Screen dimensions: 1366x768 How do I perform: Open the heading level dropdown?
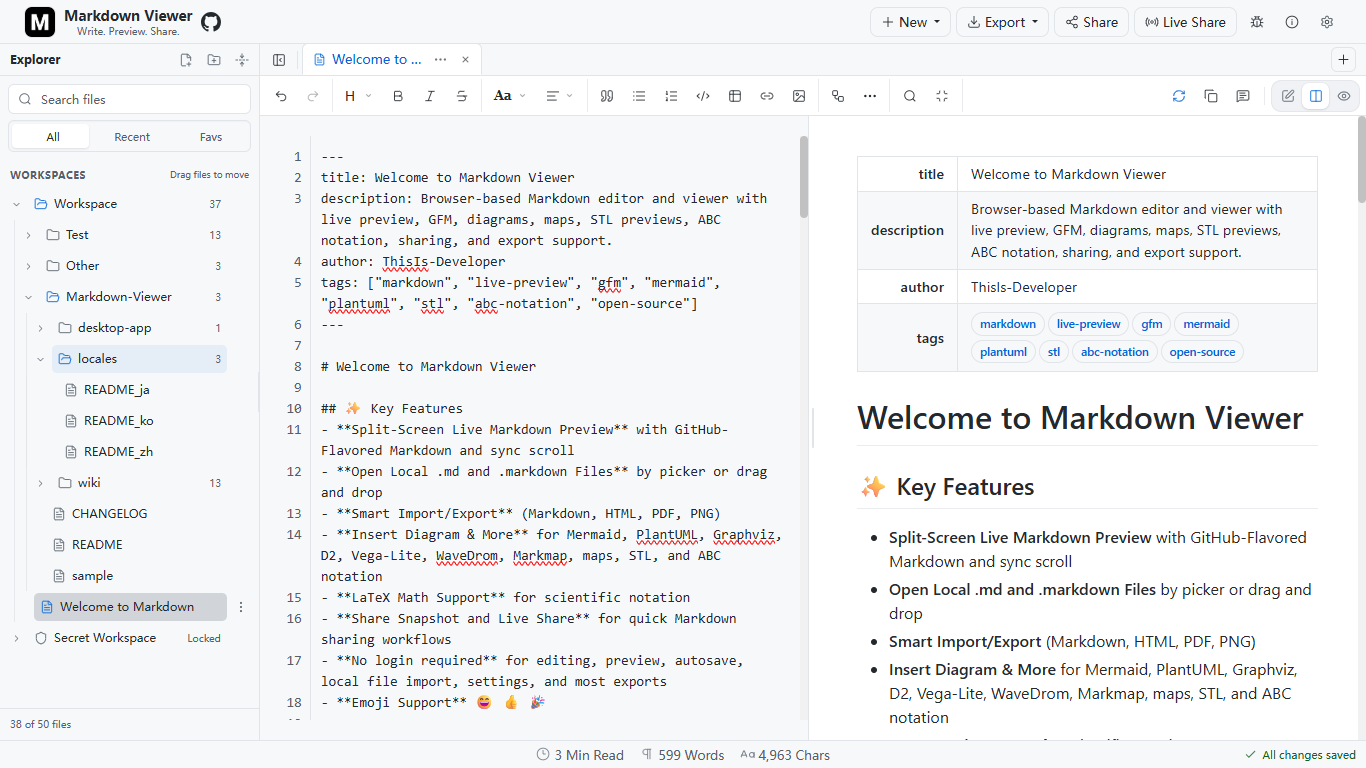(x=358, y=96)
